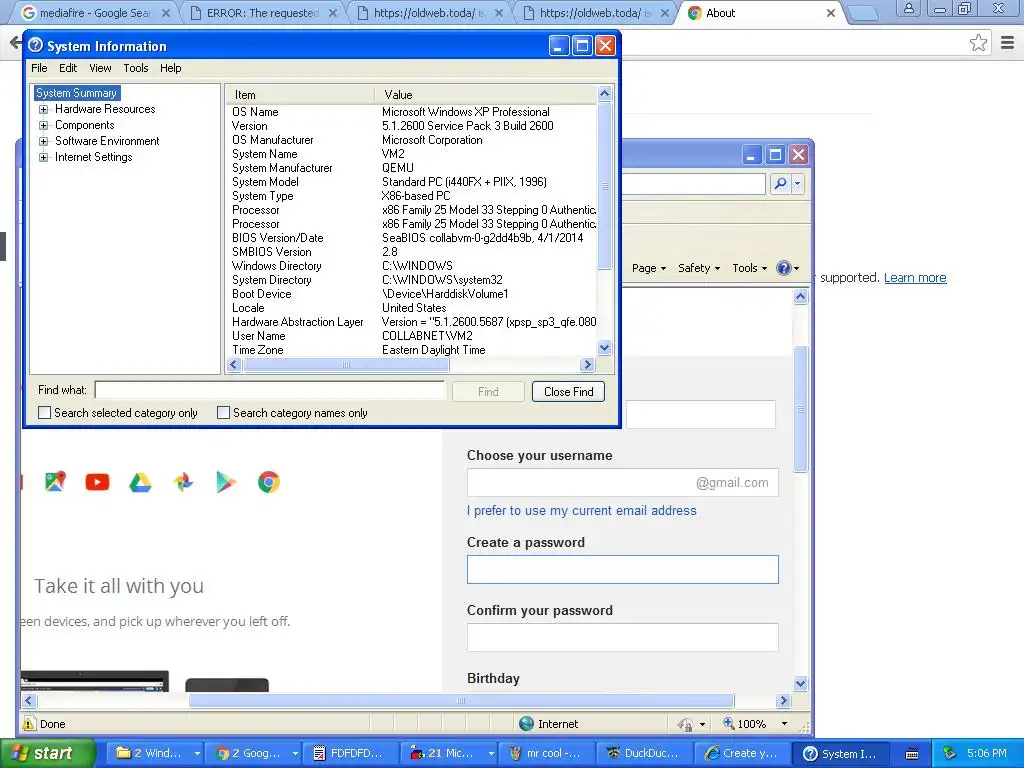Click System Information title bar icon
The image size is (1024, 768).
35,45
